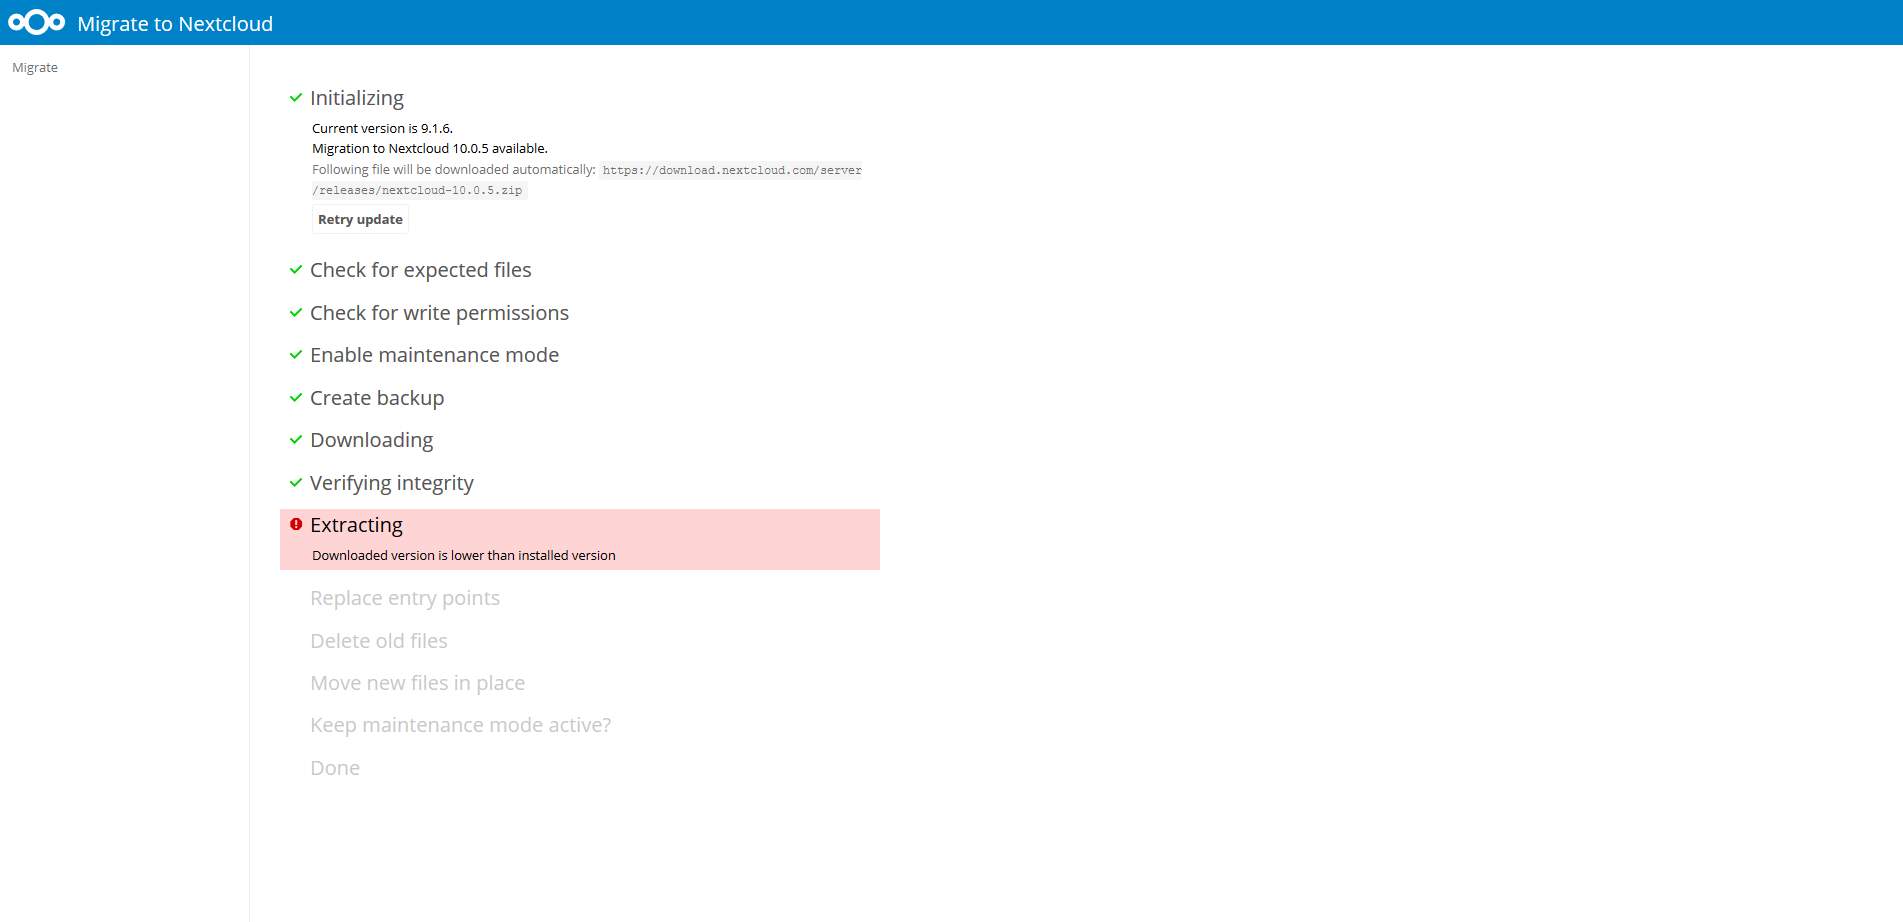Screen dimensions: 1903x922
Task: Click the green checkmark beside Initializing
Action: [x=296, y=98]
